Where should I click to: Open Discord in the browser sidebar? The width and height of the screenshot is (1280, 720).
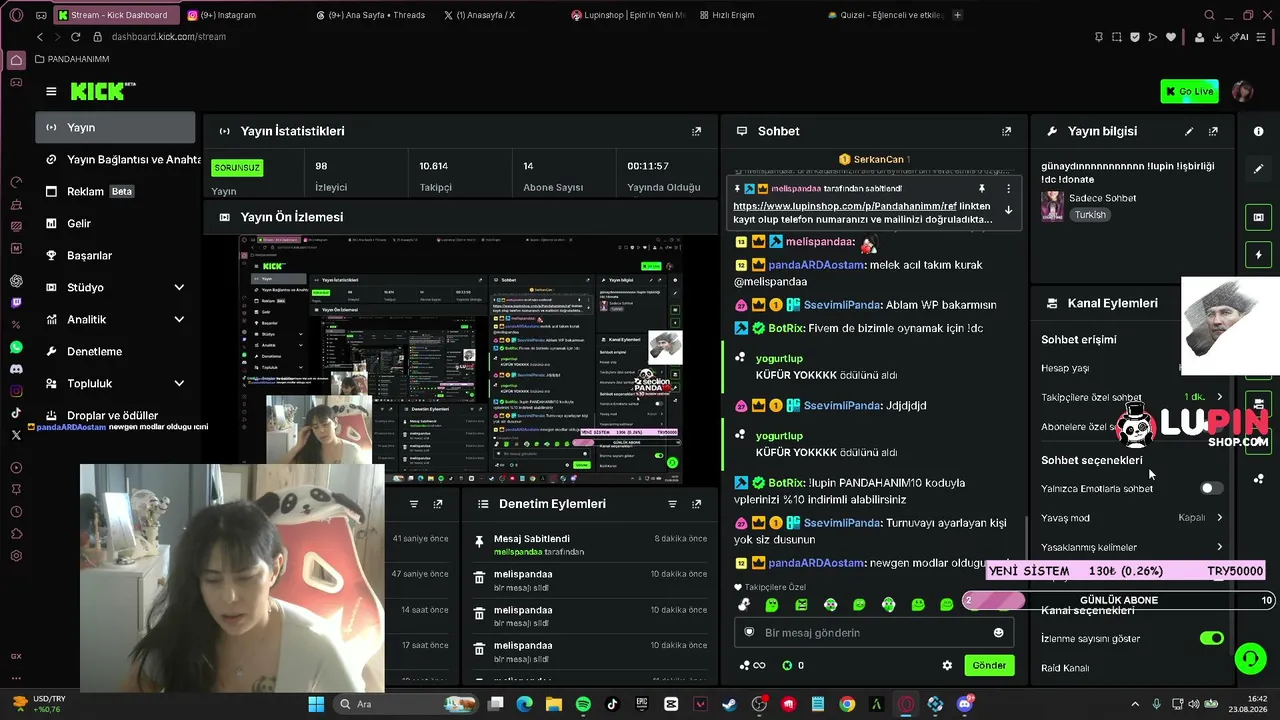coord(16,369)
